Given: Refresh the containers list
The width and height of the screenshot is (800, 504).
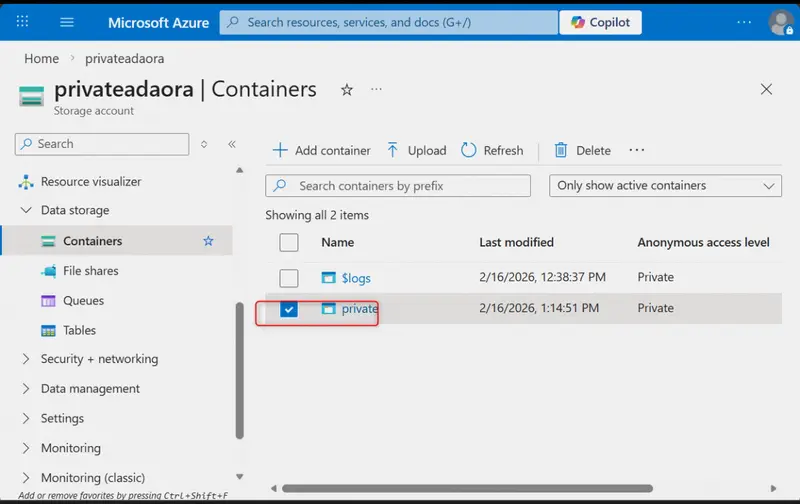Looking at the screenshot, I should coord(492,150).
